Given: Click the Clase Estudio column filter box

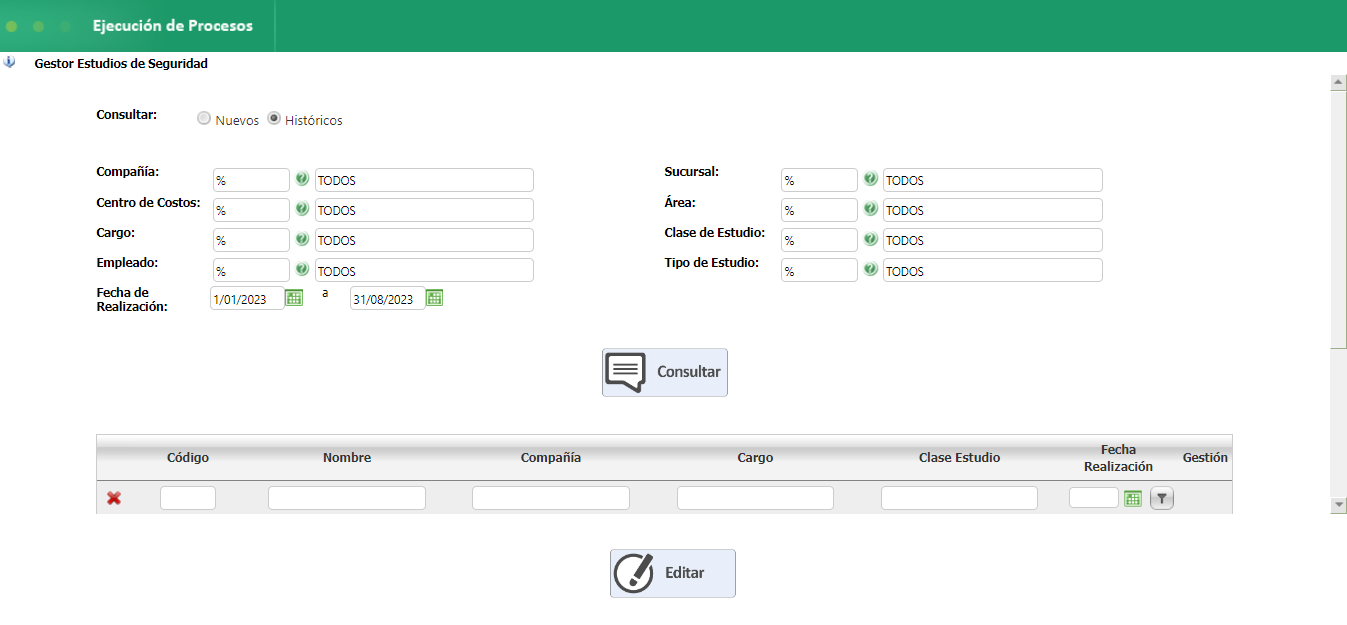Looking at the screenshot, I should (959, 498).
